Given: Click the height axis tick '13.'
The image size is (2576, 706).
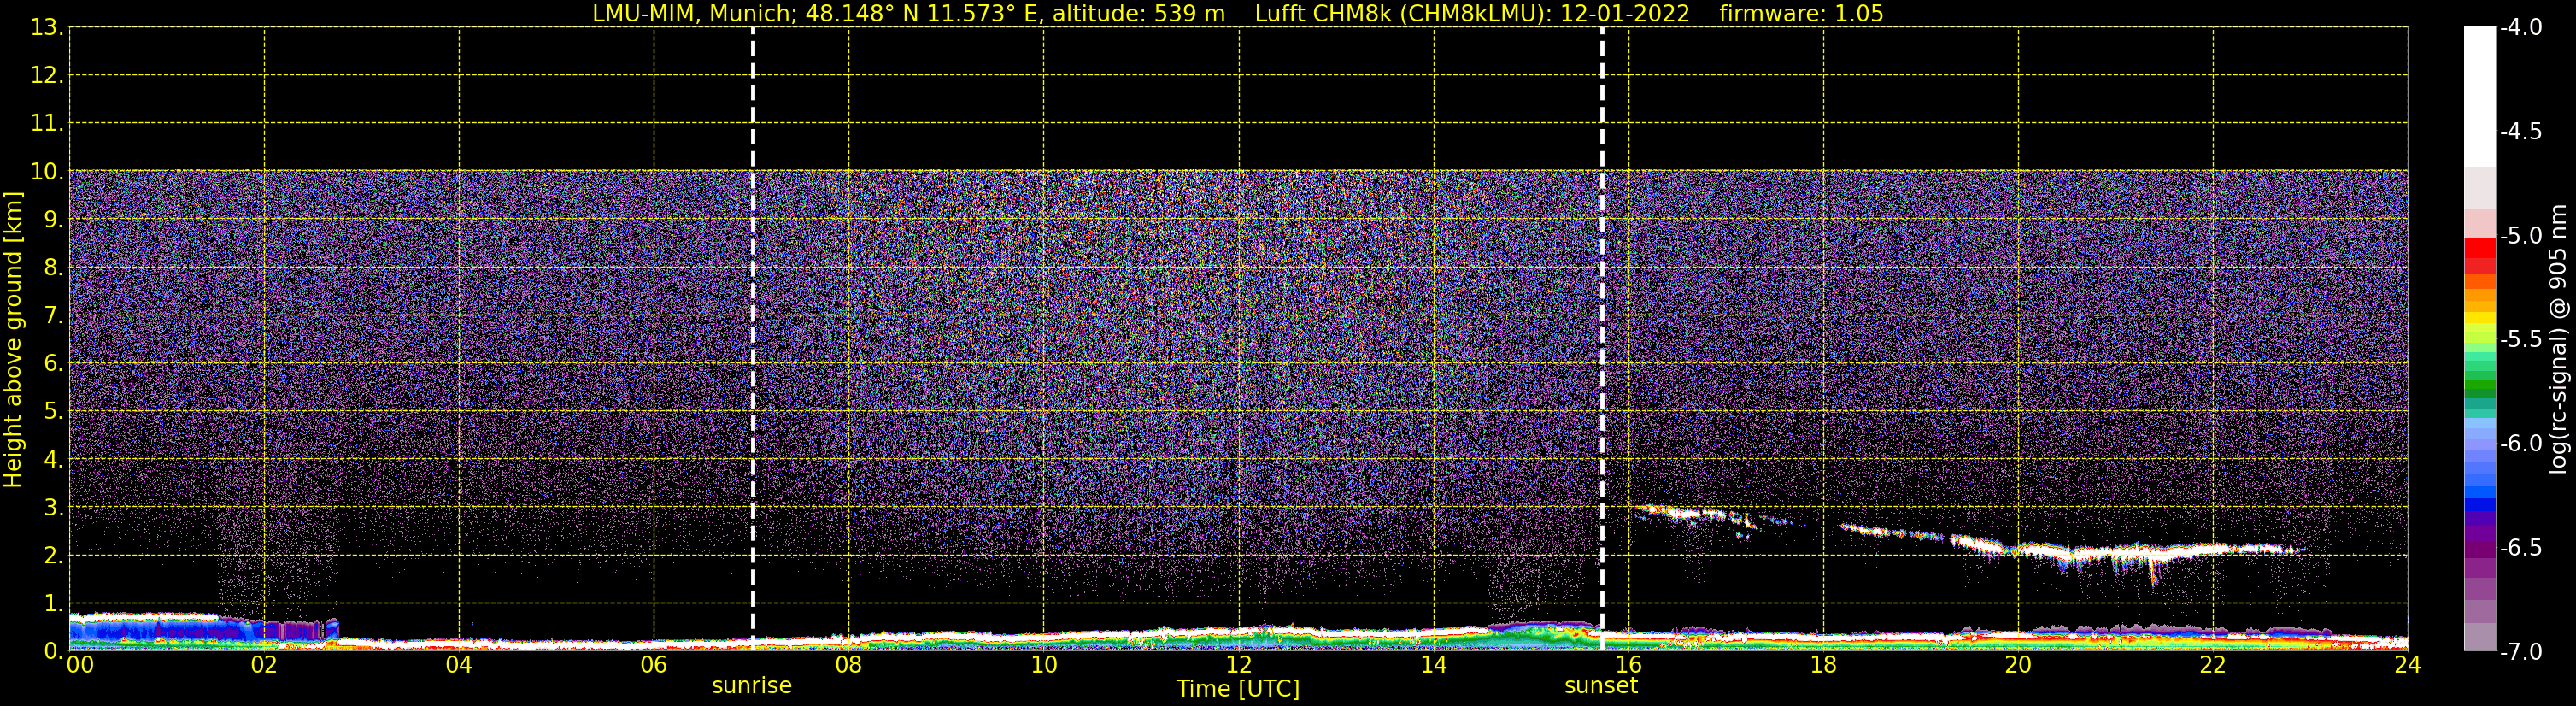Looking at the screenshot, I should click(x=47, y=28).
